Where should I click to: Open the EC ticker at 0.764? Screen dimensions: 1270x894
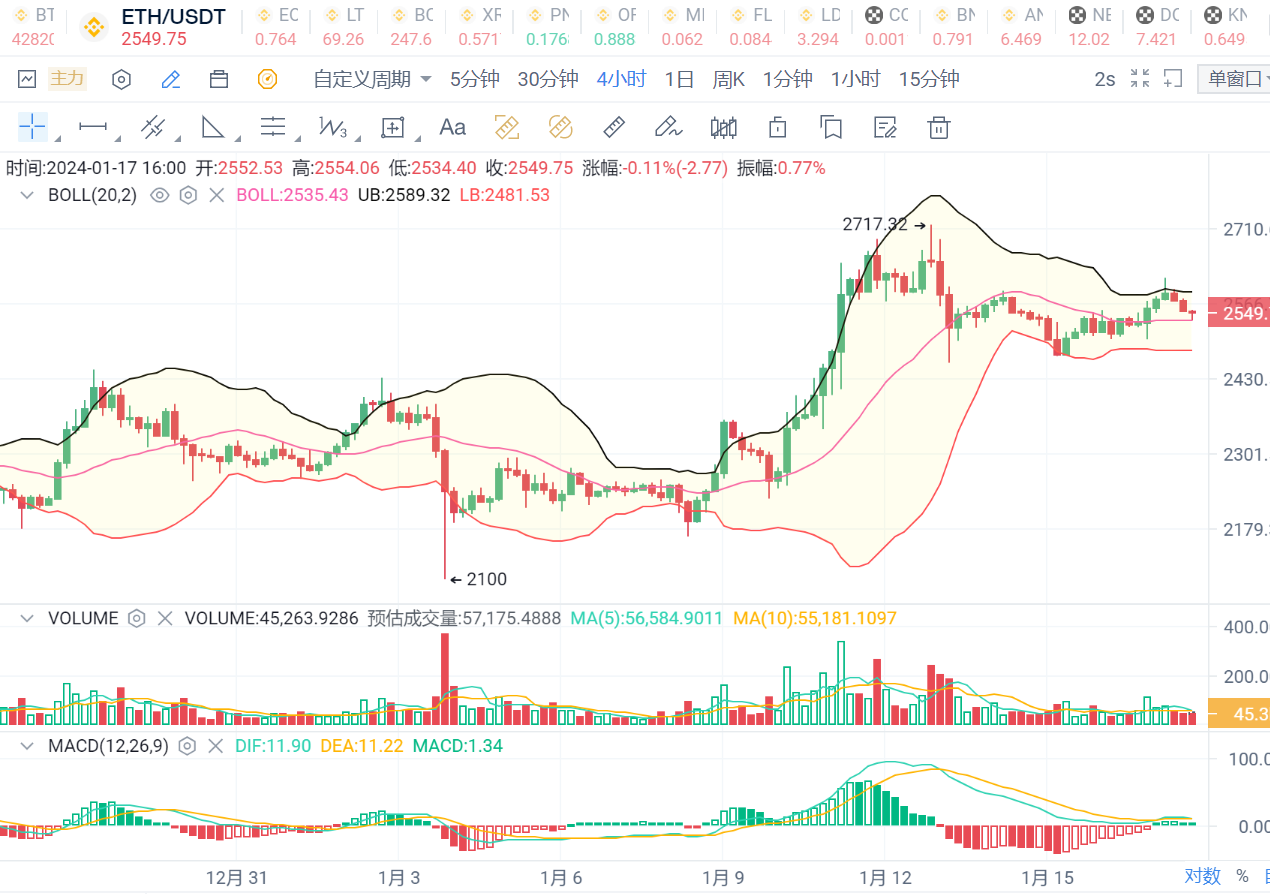276,27
